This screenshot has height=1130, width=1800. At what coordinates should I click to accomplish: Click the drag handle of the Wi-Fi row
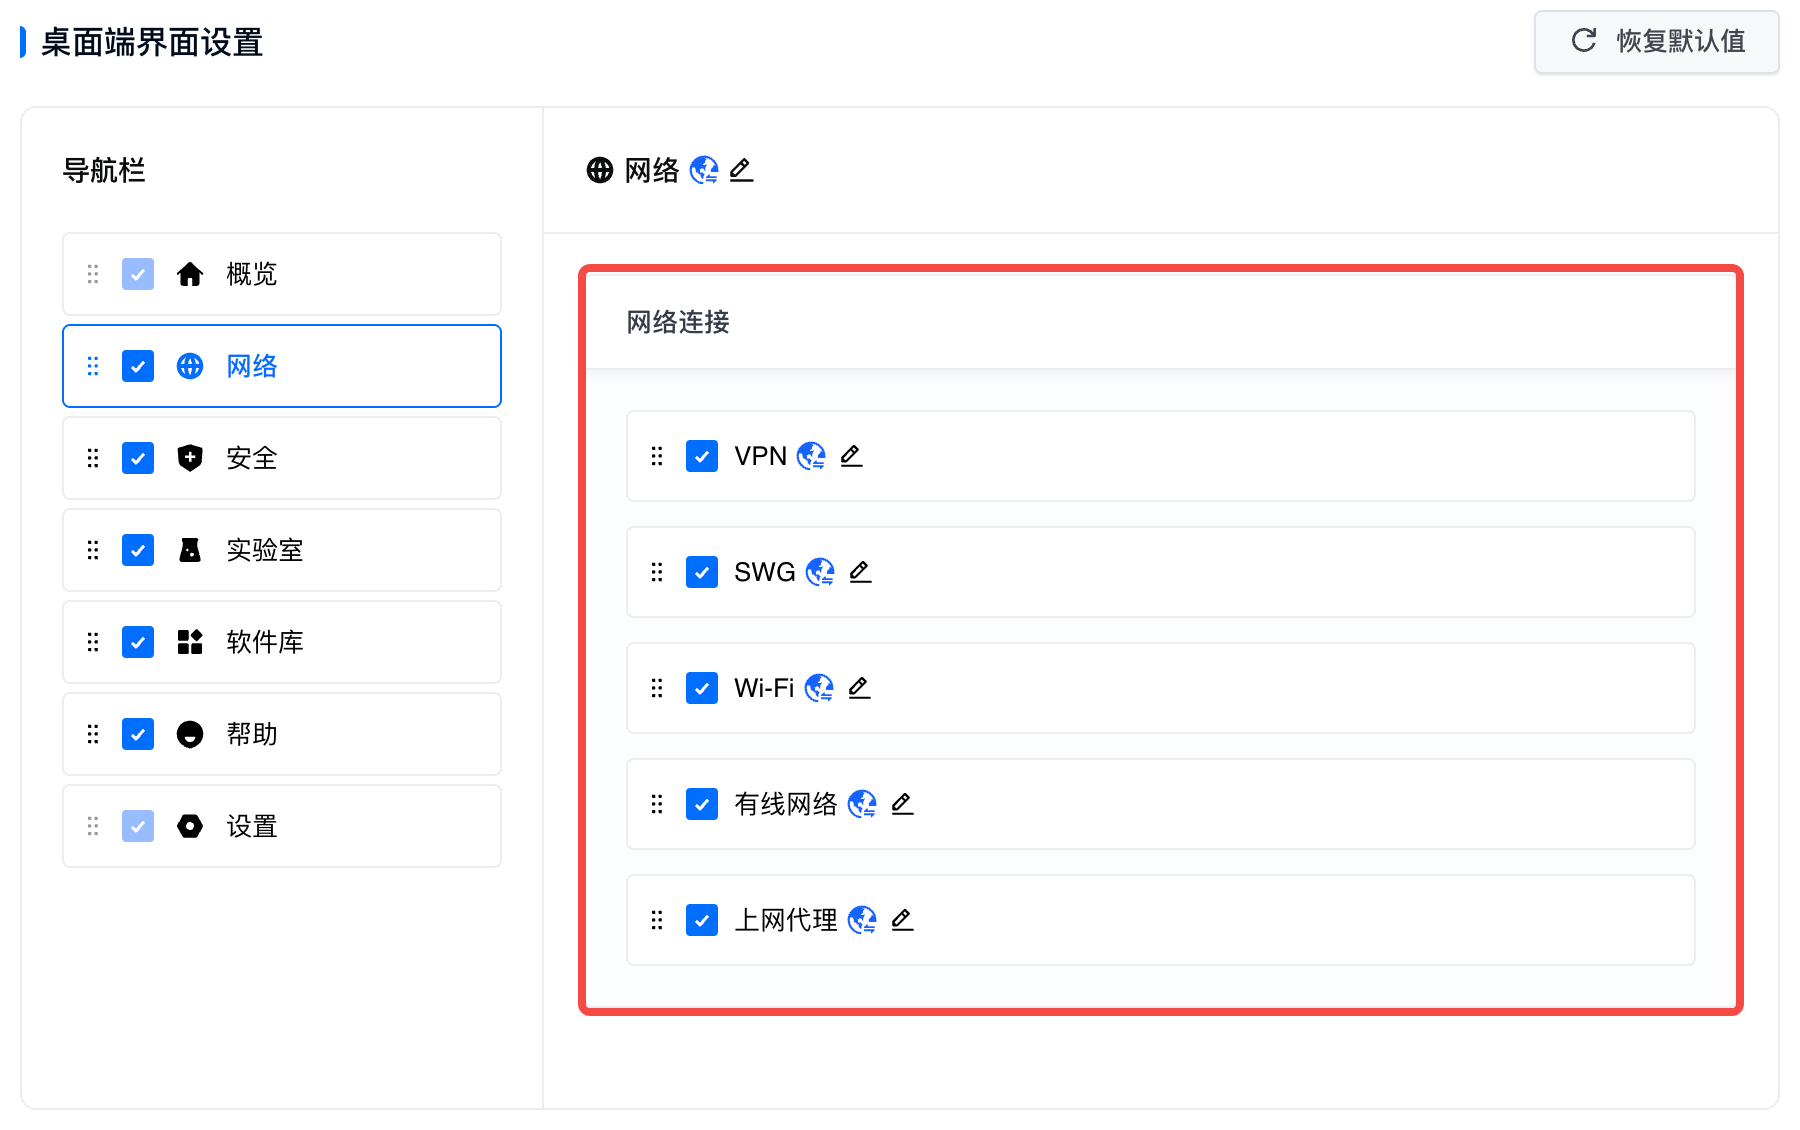pos(657,688)
